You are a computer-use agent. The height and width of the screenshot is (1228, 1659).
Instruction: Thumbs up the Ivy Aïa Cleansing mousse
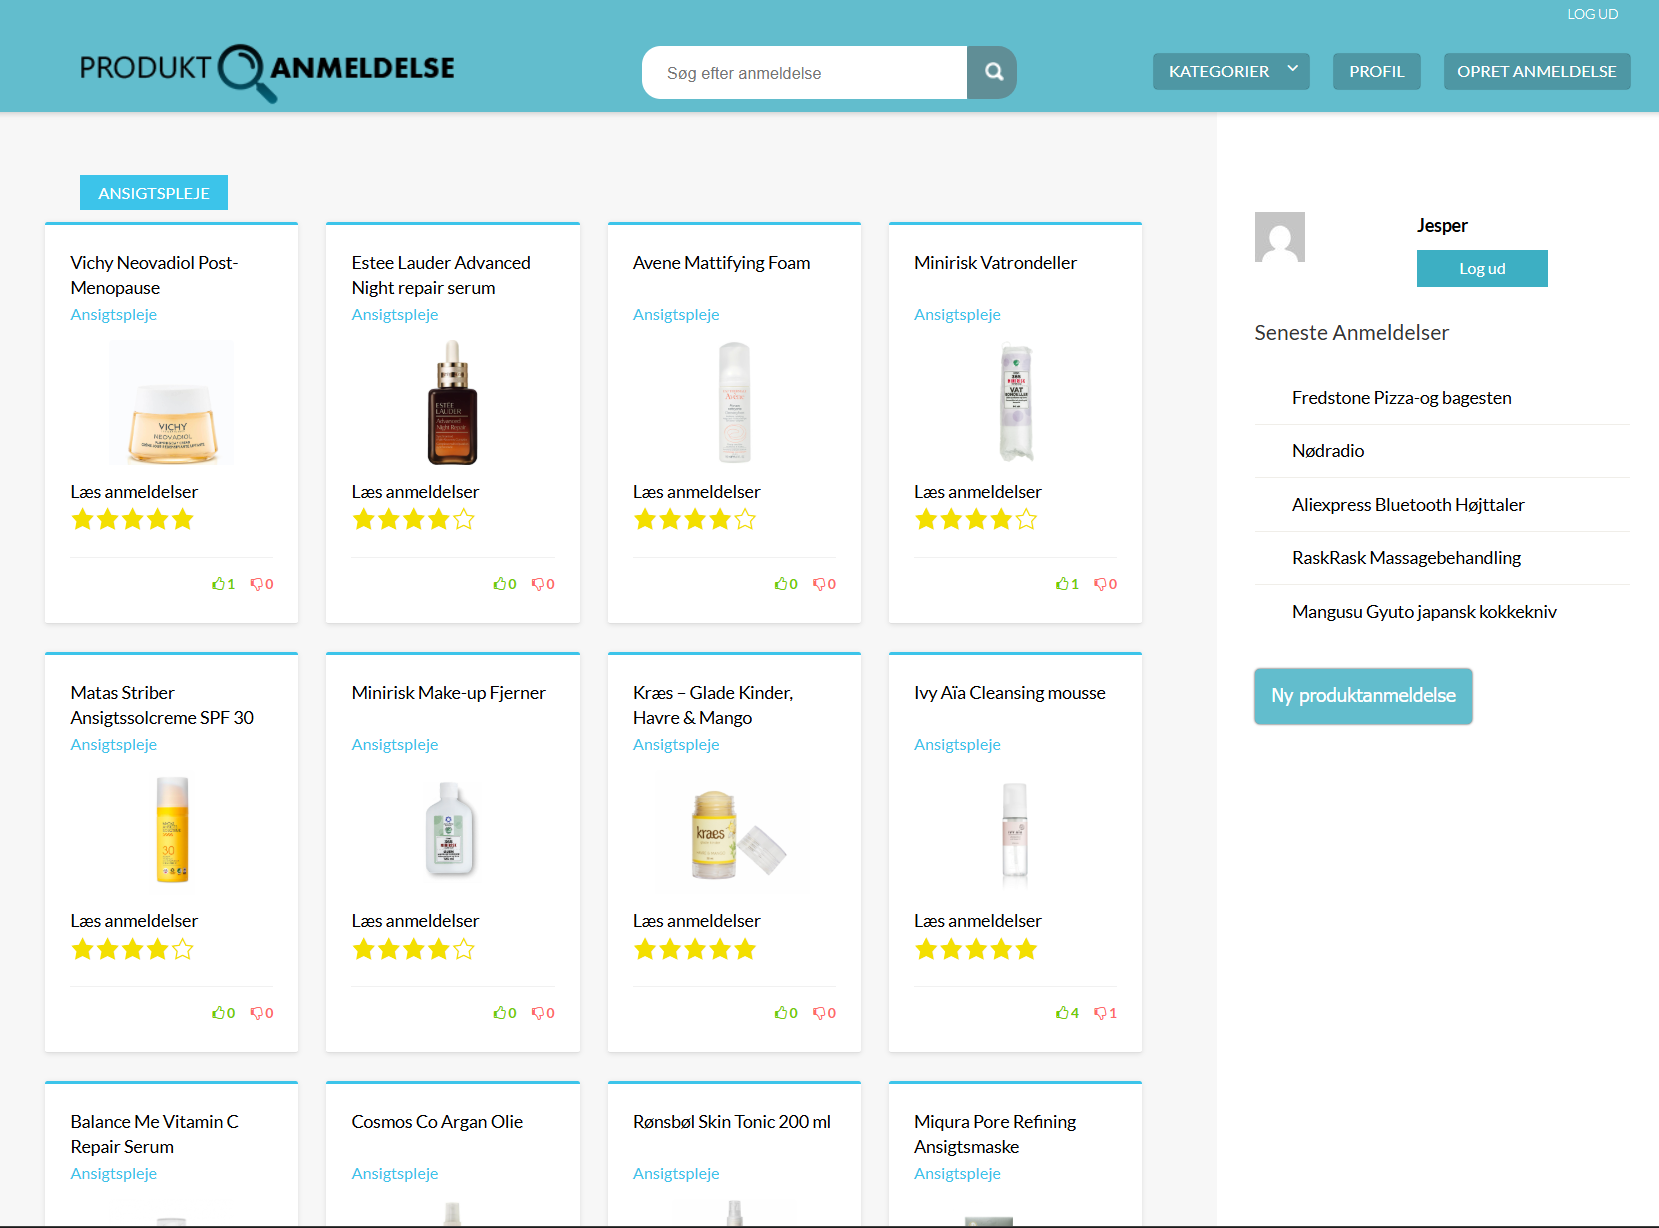1062,1013
